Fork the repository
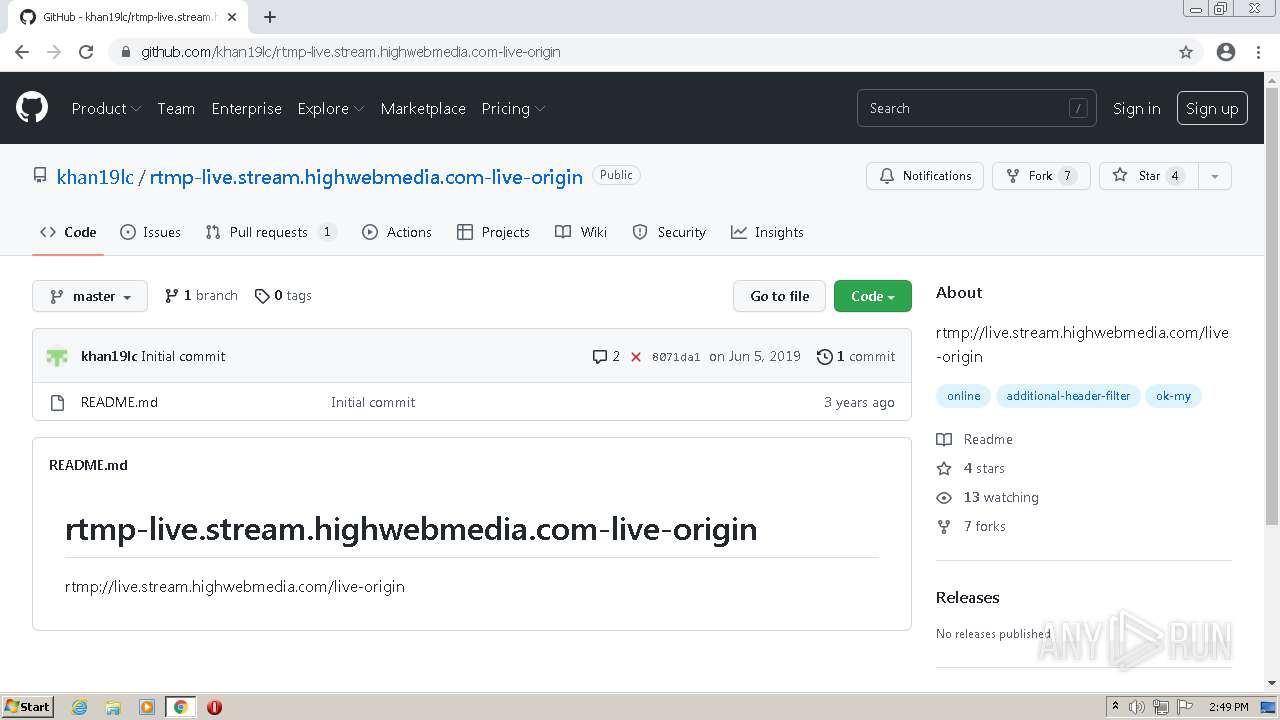The width and height of the screenshot is (1280, 720). (1041, 176)
